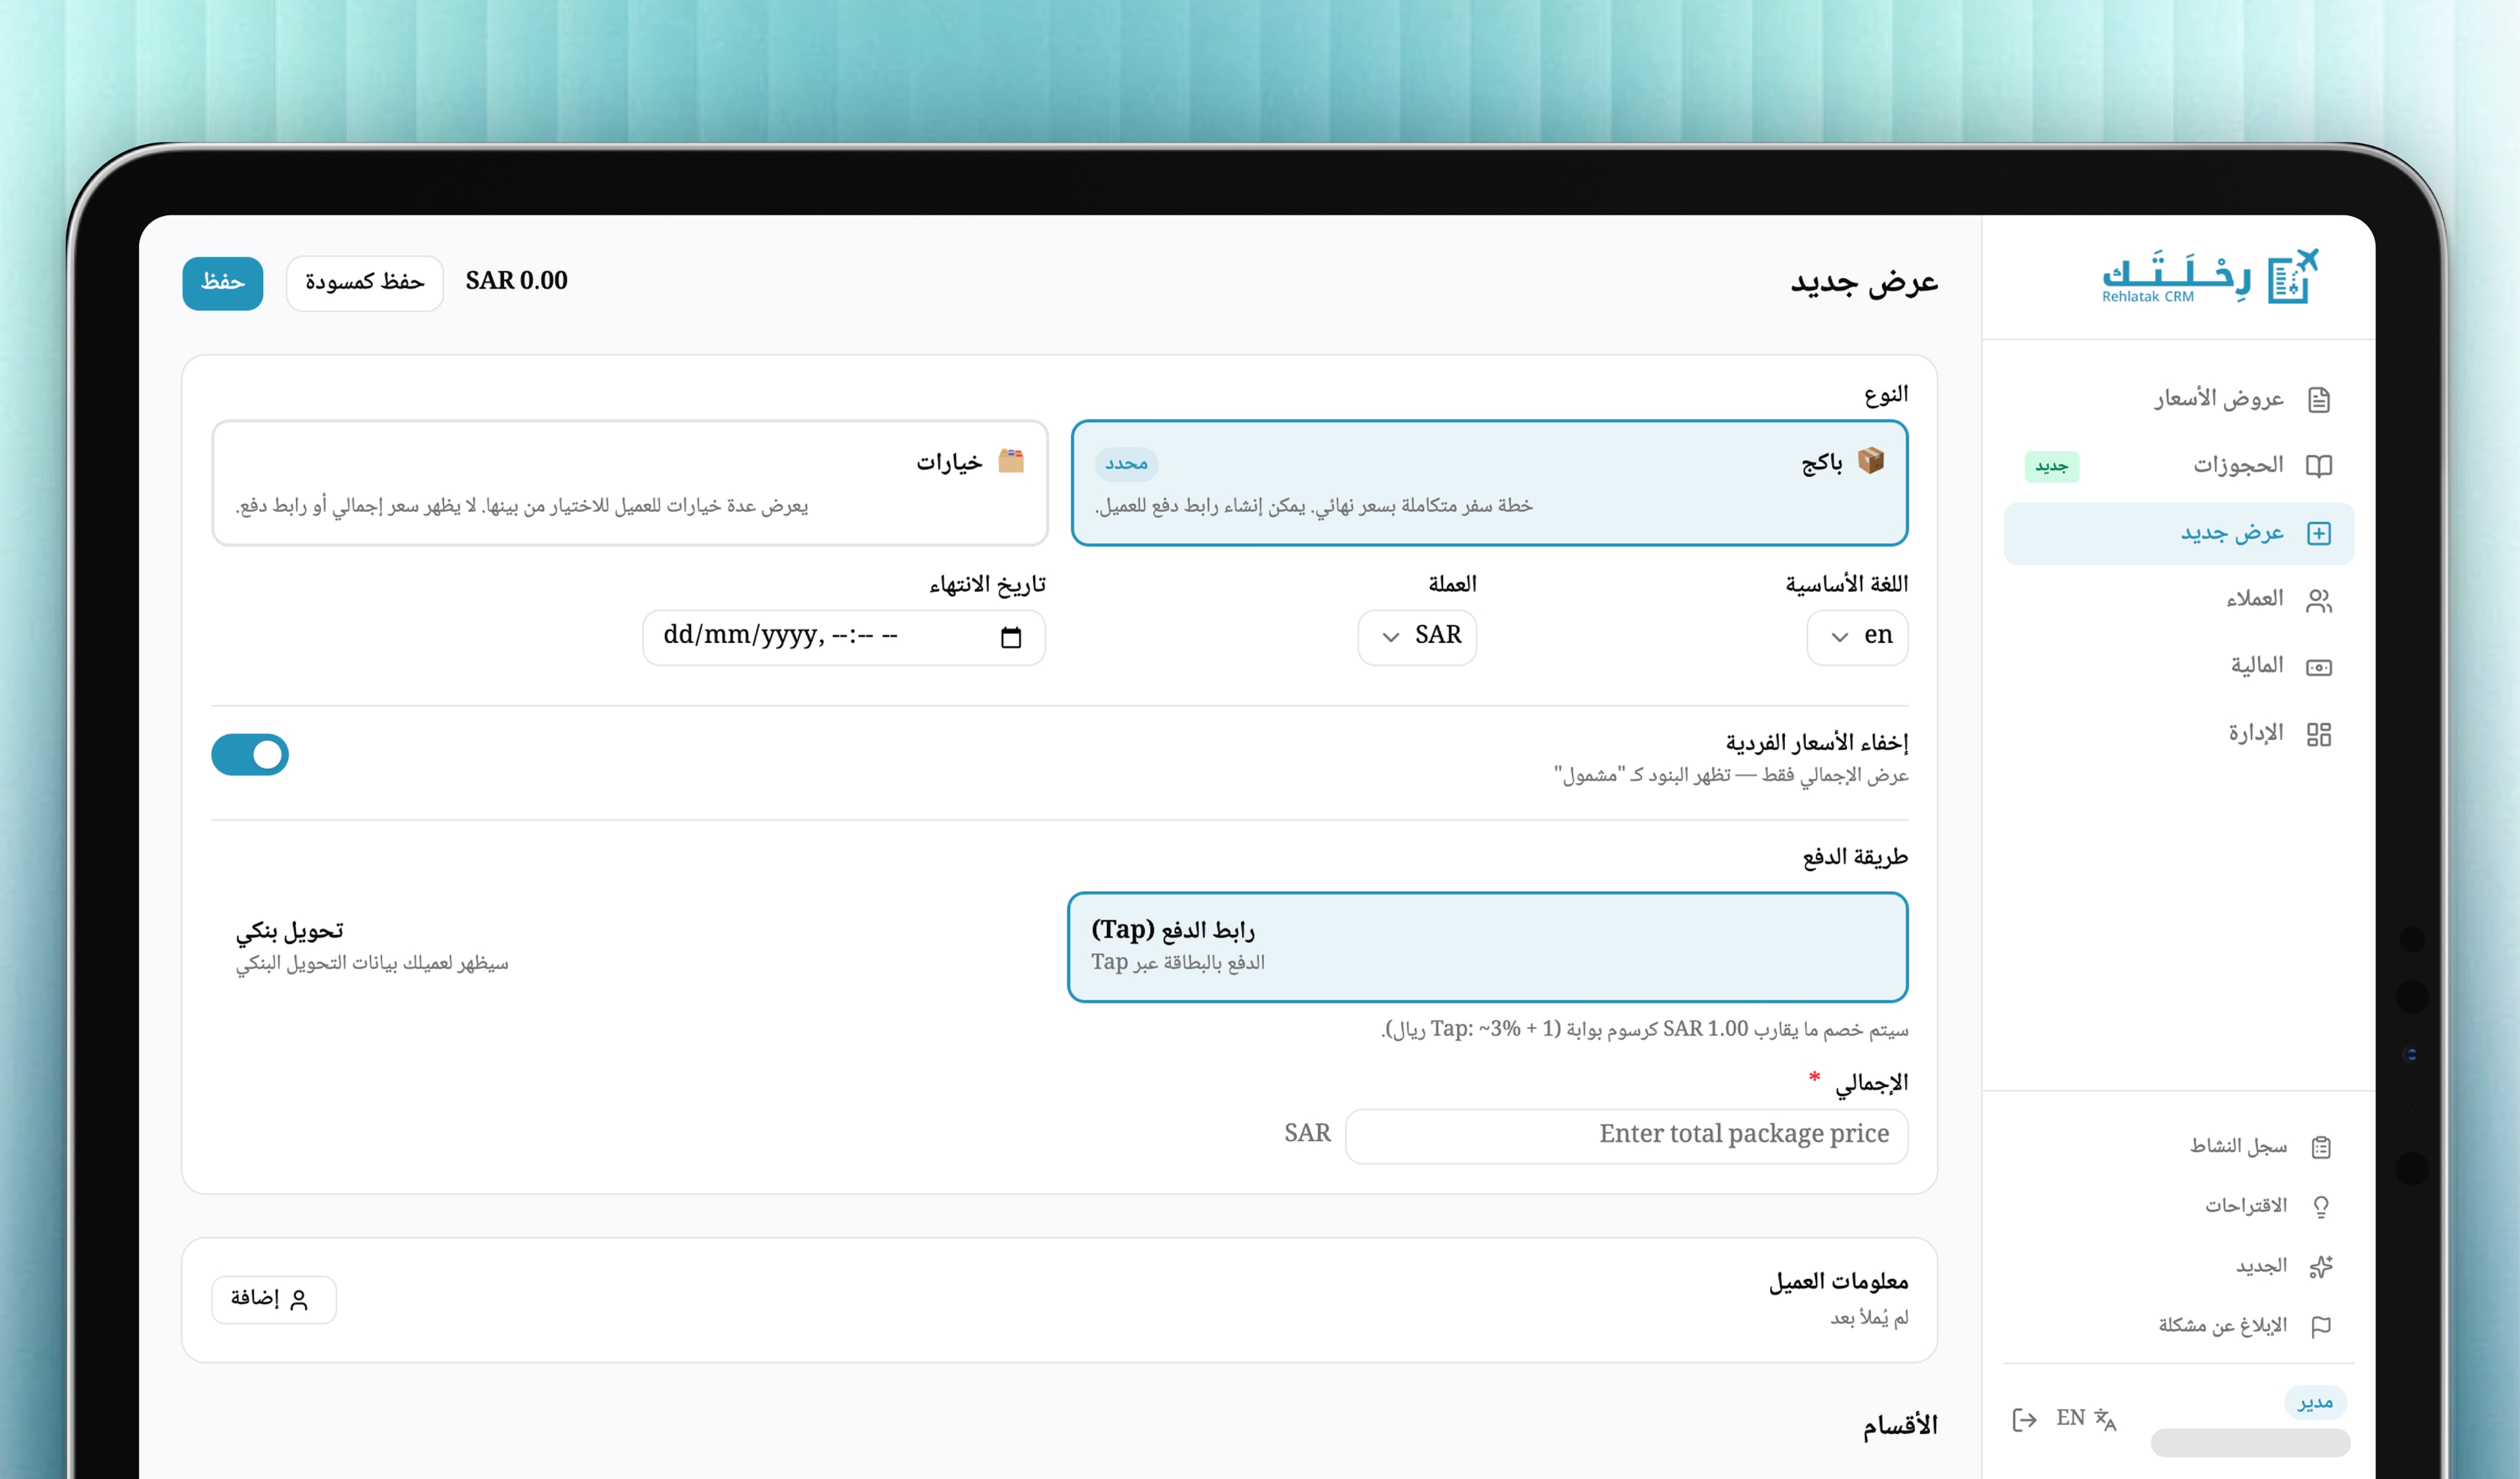The width and height of the screenshot is (2520, 1479).
Task: Click the person icon in إضافة button
Action: 299,1299
